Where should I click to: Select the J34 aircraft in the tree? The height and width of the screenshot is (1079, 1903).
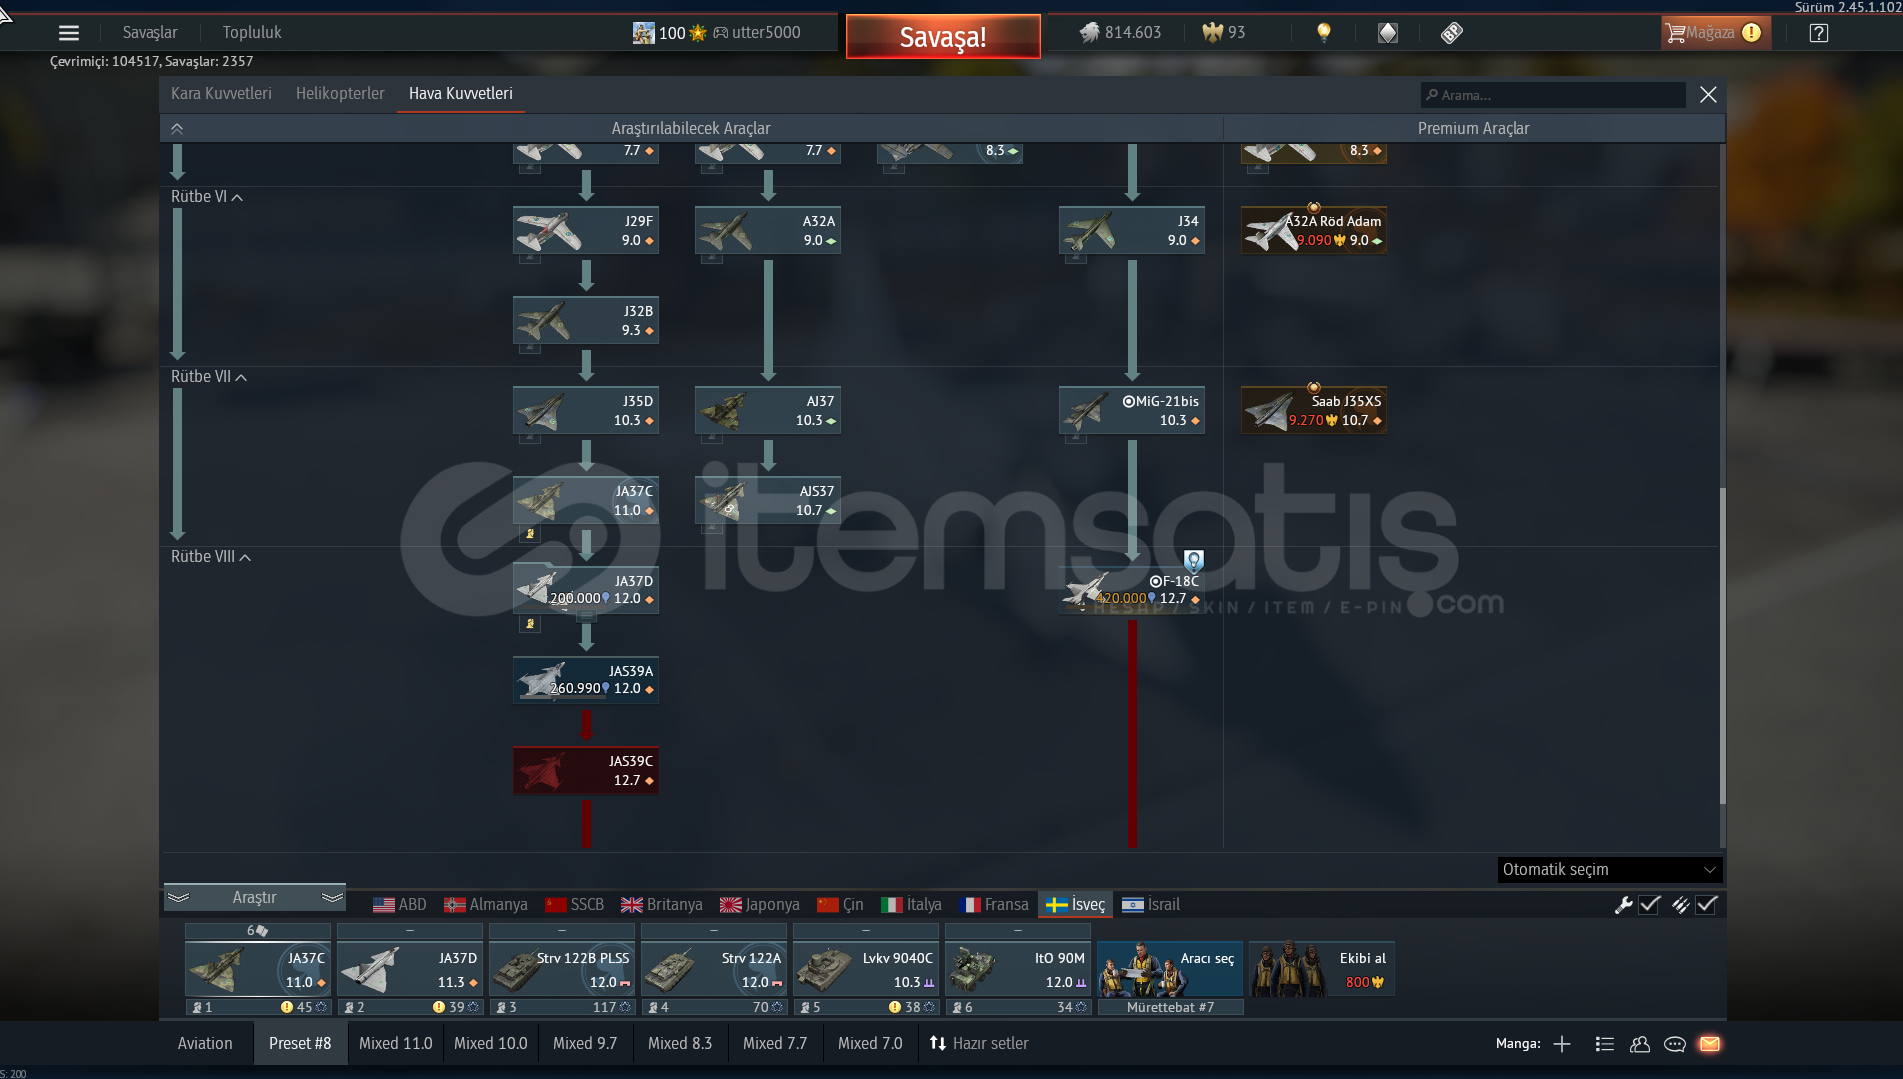pyautogui.click(x=1132, y=230)
